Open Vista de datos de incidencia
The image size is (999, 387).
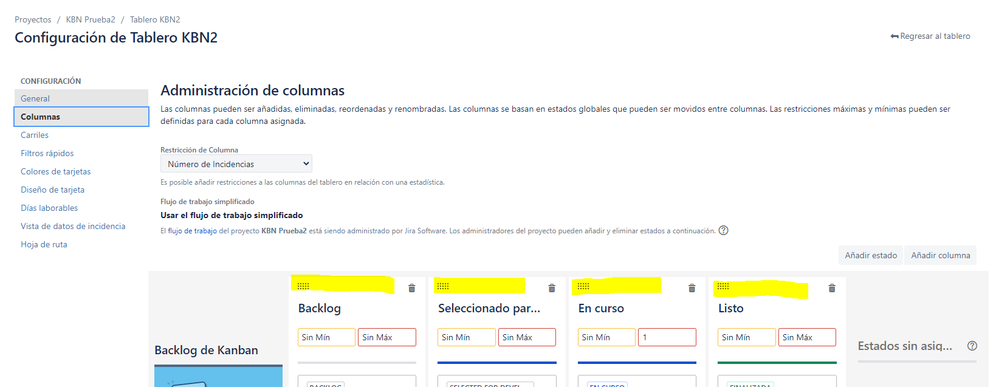point(73,226)
